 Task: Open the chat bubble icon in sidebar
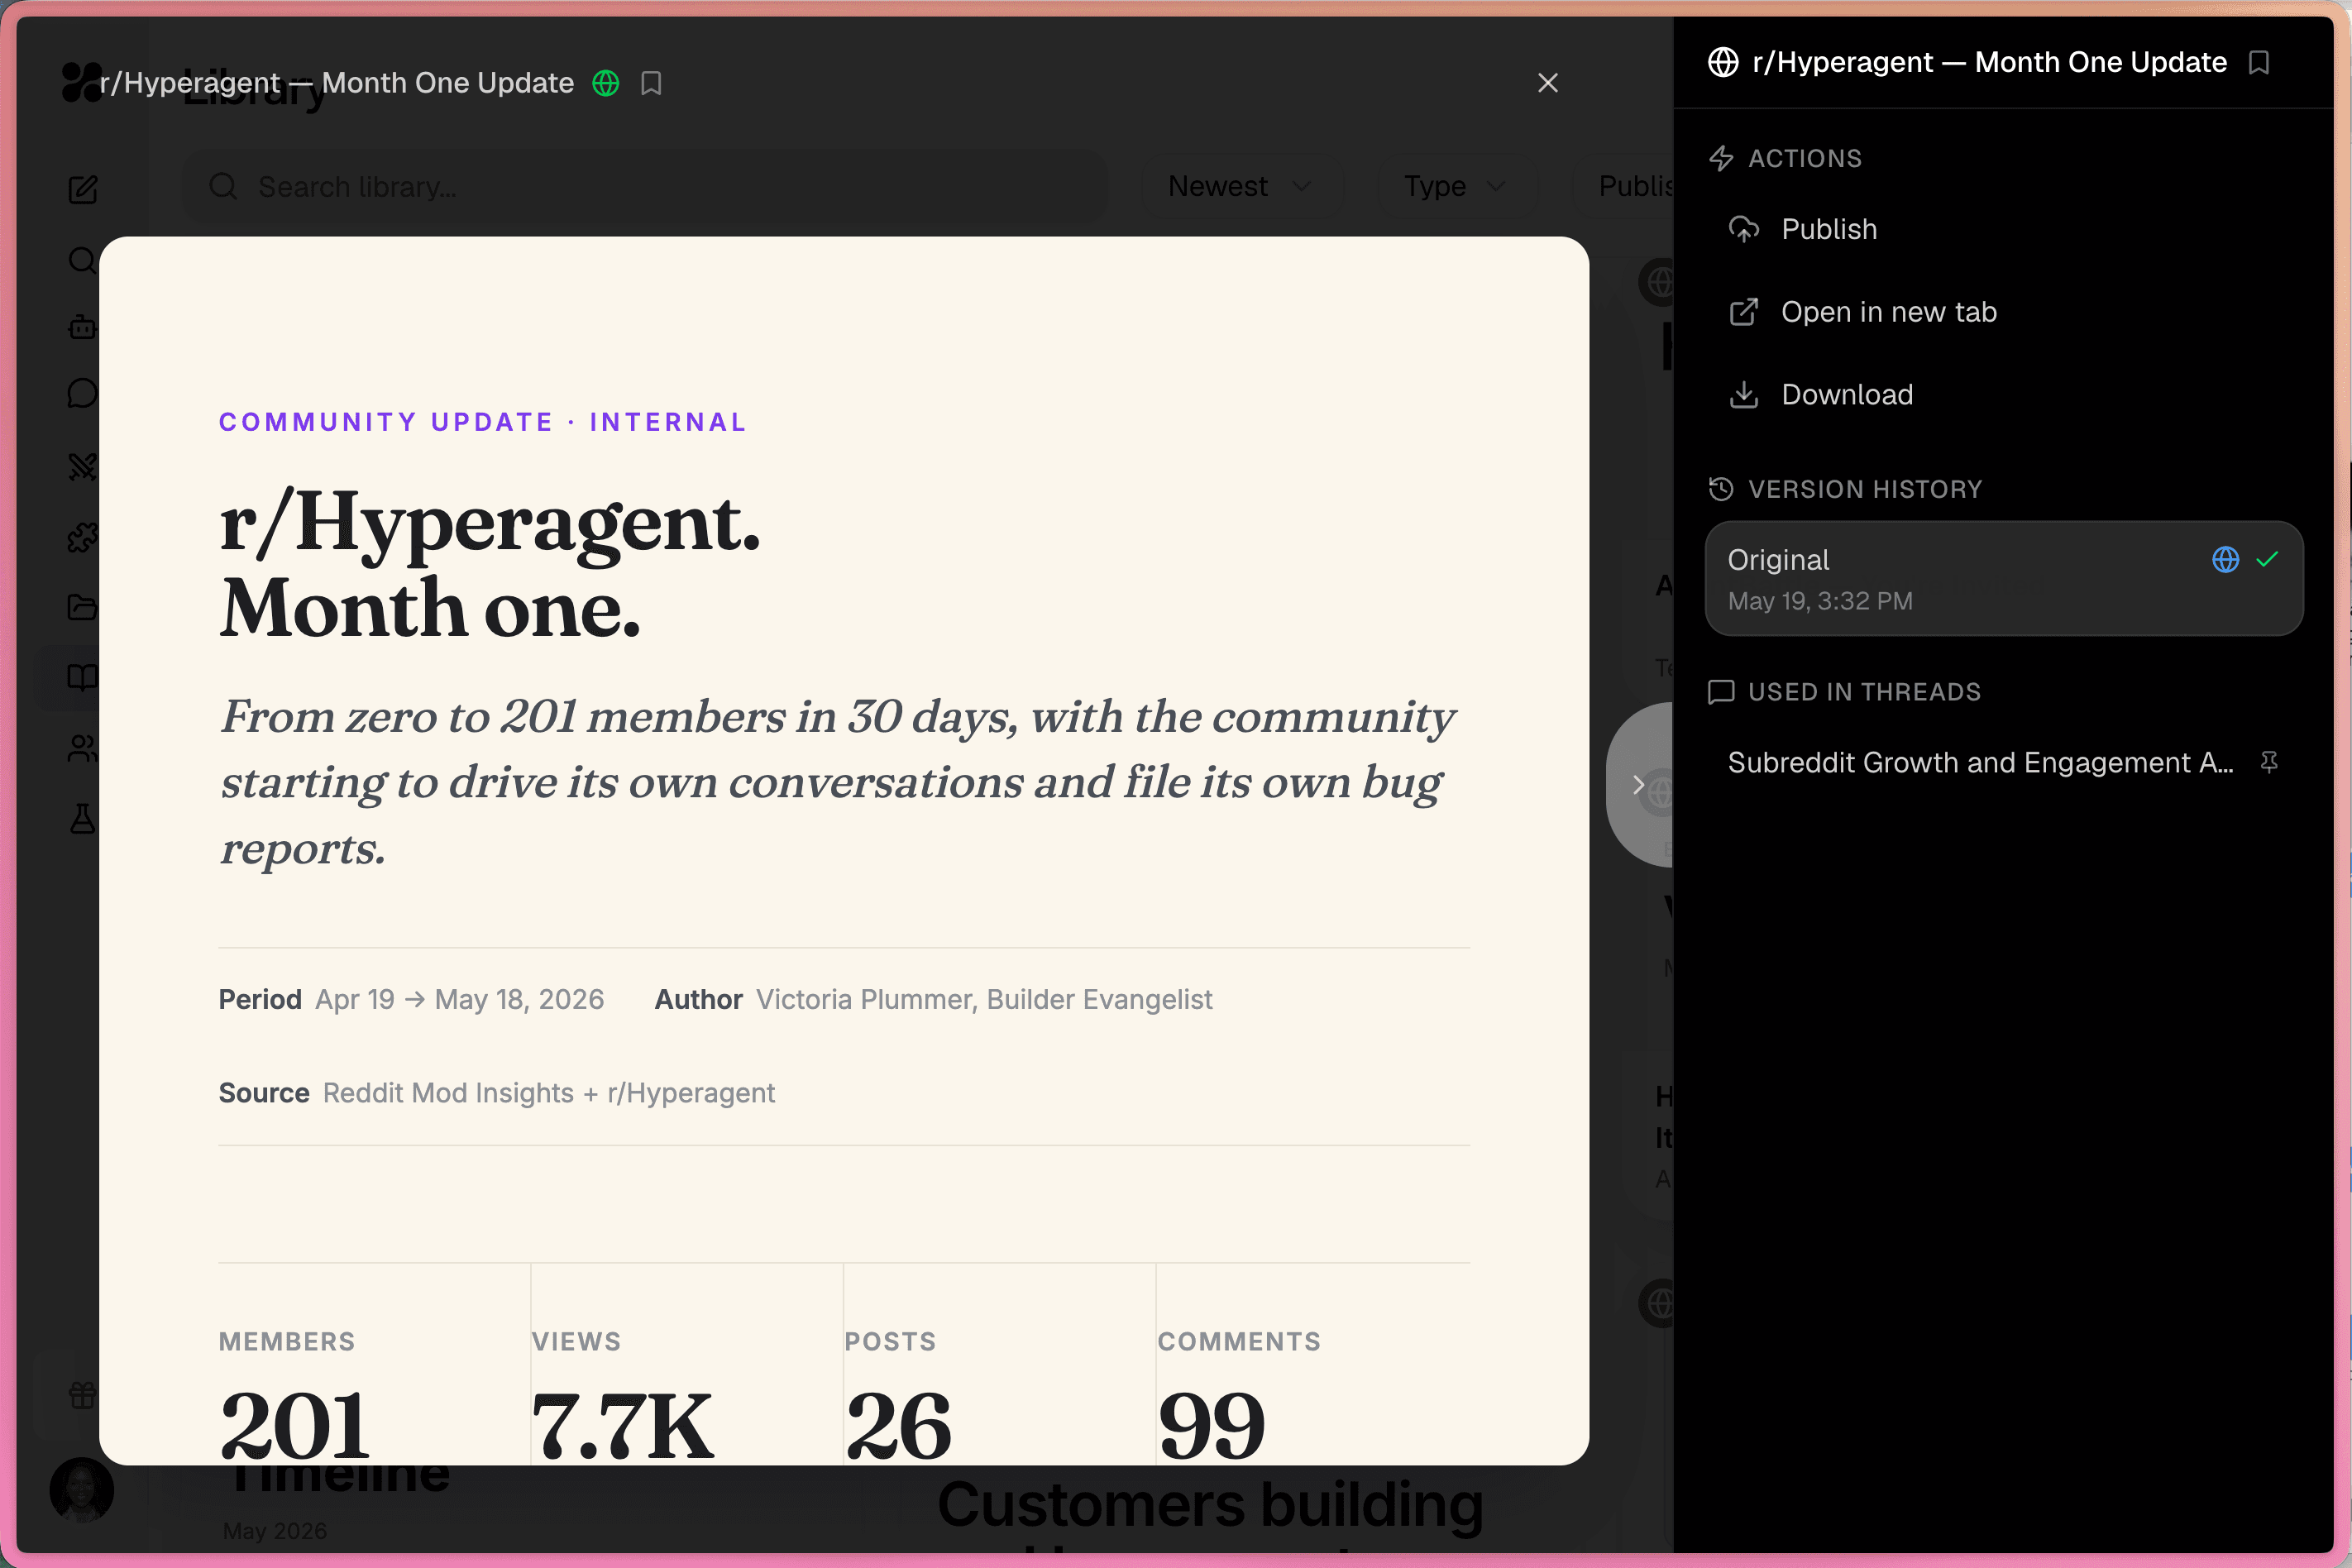click(x=83, y=394)
